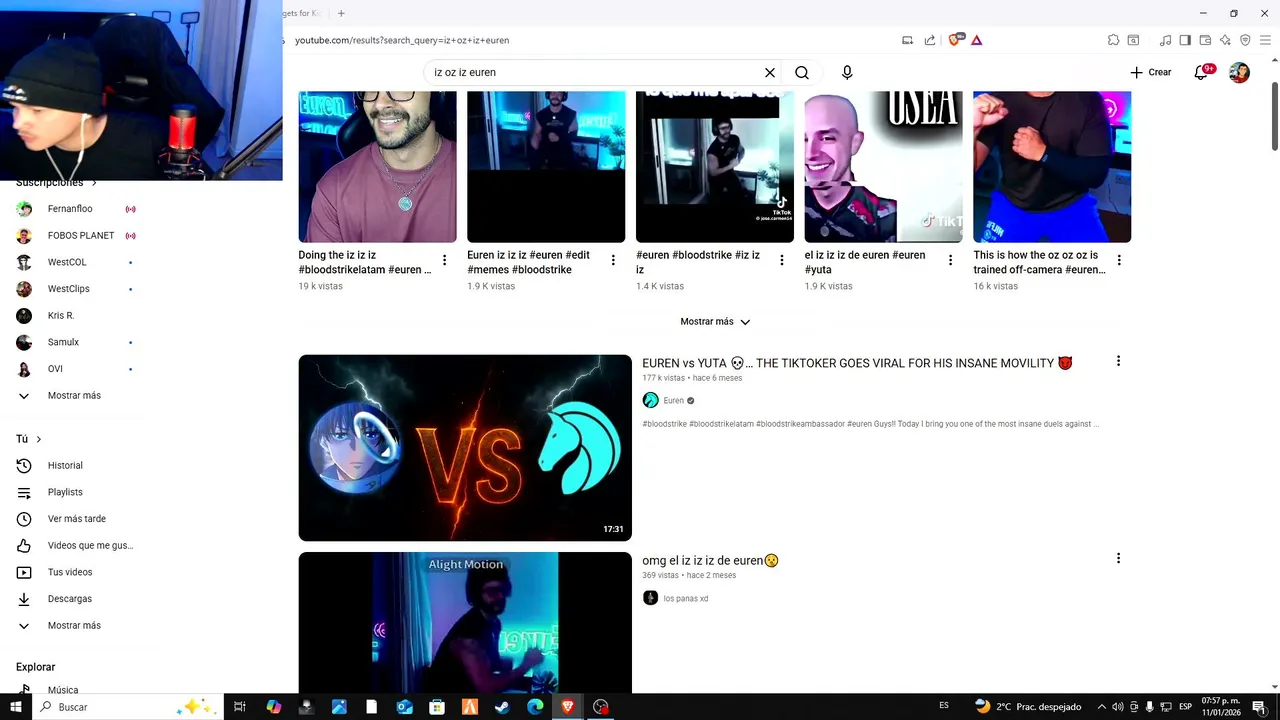Open options for 'Doing the iz iz iz' short
The height and width of the screenshot is (720, 1280).
444,260
